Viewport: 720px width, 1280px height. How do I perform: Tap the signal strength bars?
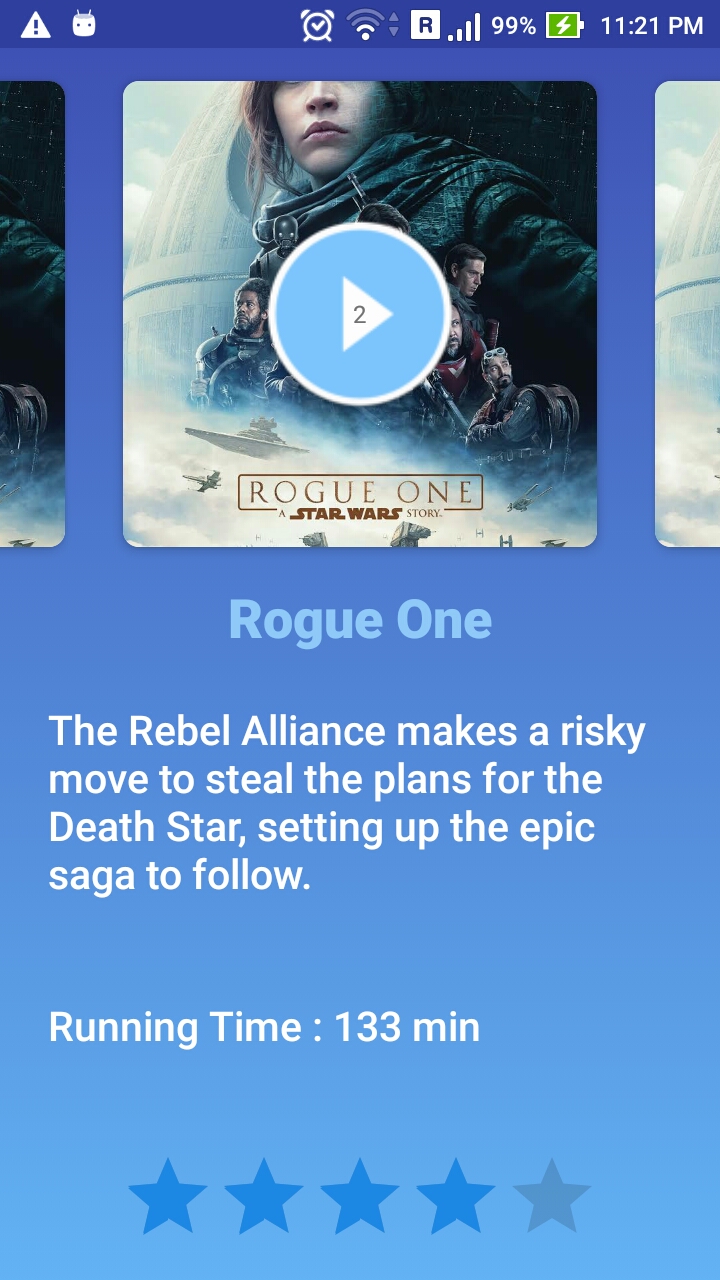pos(463,26)
